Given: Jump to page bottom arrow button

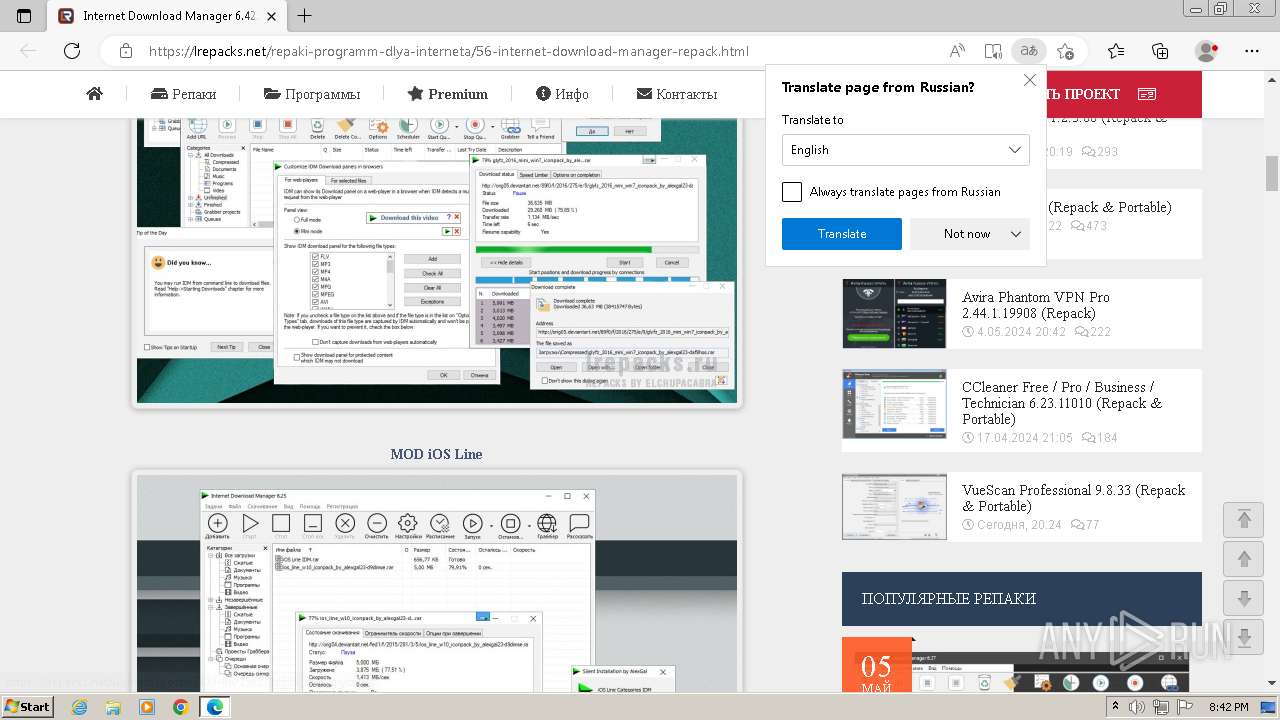Looking at the screenshot, I should 1244,638.
